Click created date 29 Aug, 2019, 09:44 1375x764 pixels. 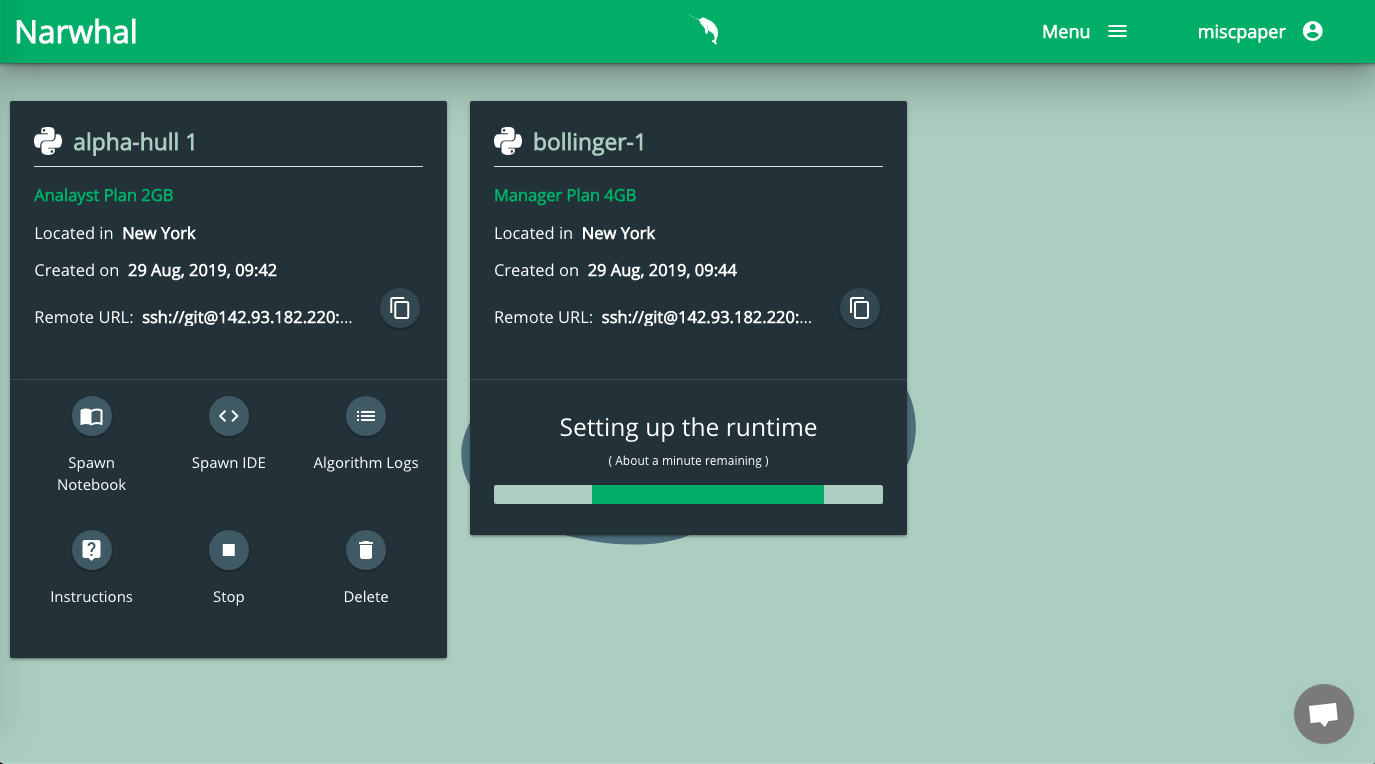(662, 270)
